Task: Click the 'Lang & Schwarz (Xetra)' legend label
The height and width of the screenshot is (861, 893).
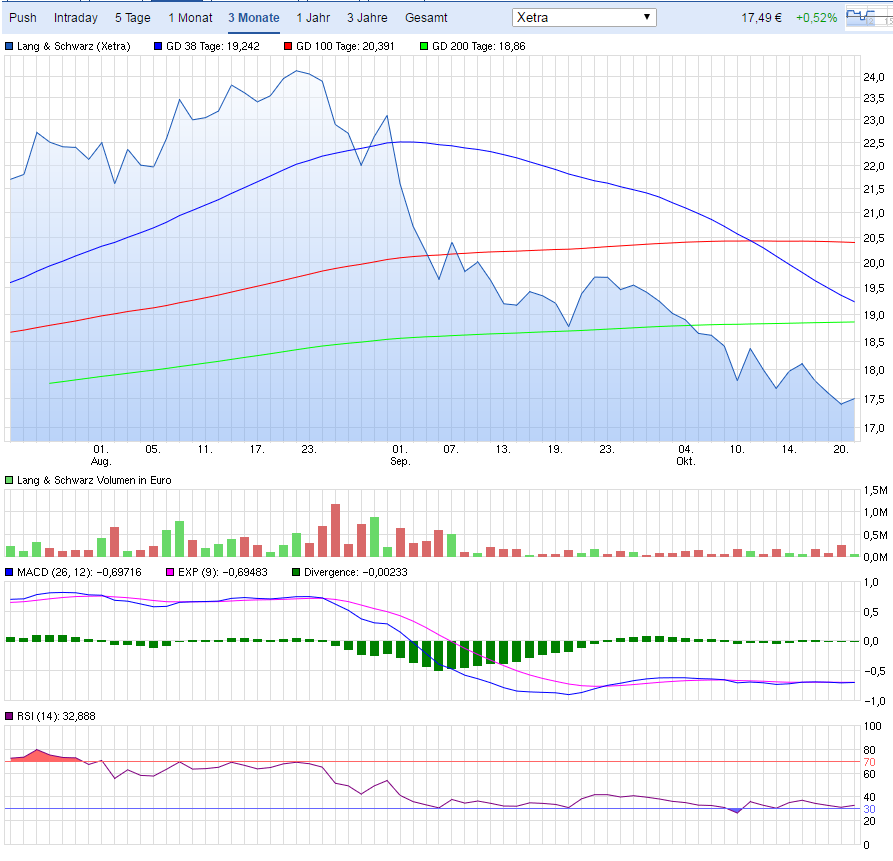Action: tap(73, 46)
